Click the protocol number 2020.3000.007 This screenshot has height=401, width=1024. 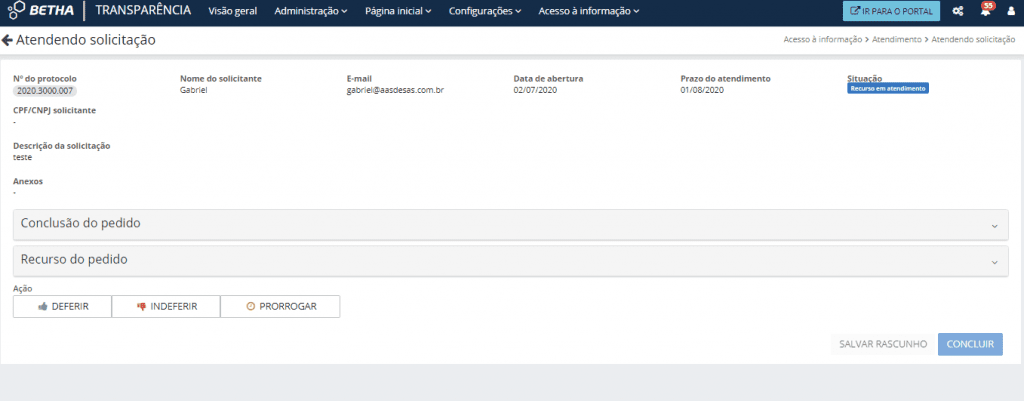[x=45, y=90]
